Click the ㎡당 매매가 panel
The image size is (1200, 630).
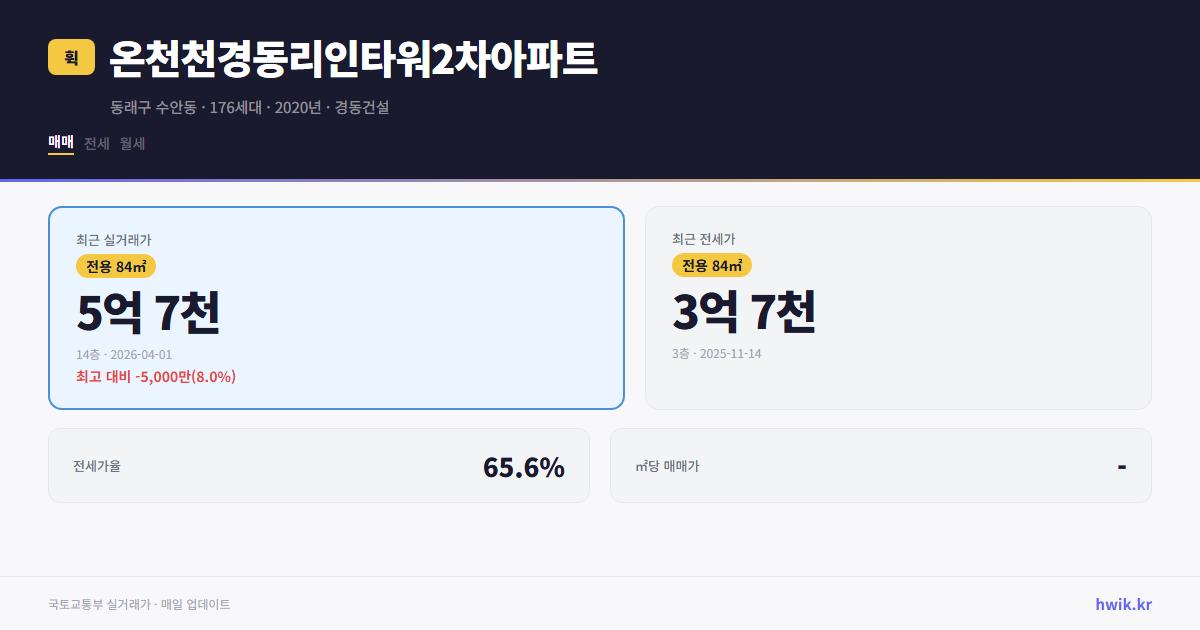(880, 465)
